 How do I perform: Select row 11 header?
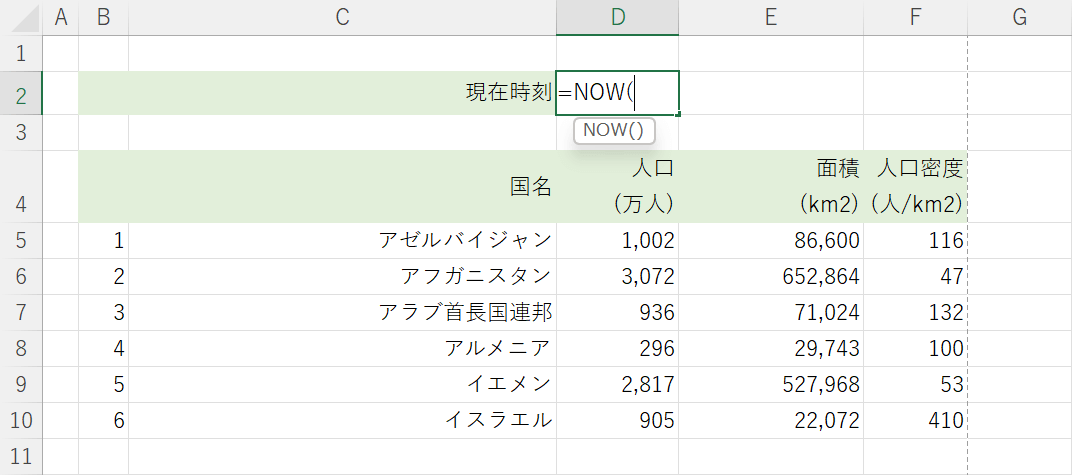point(22,457)
